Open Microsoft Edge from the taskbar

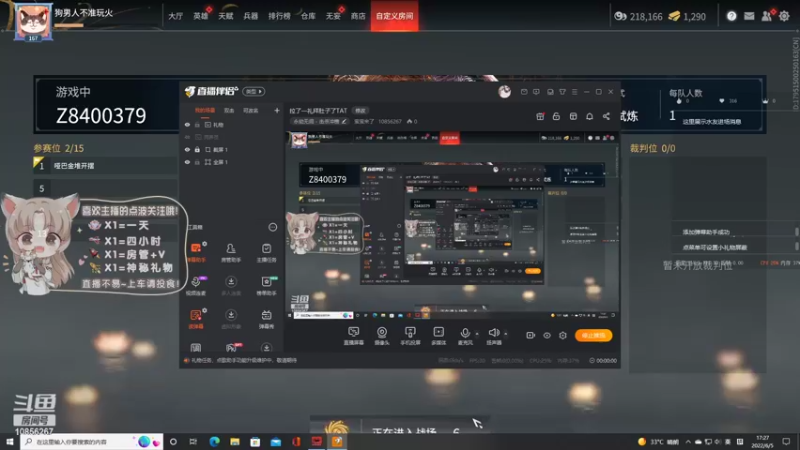pos(214,442)
